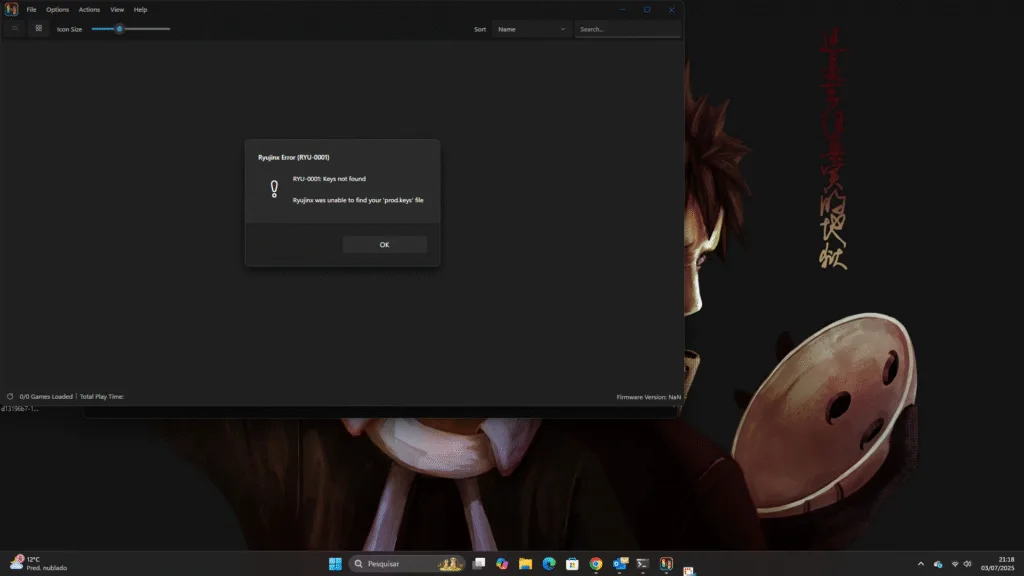Viewport: 1024px width, 576px height.
Task: Open the clock showing 21:18
Action: click(997, 564)
